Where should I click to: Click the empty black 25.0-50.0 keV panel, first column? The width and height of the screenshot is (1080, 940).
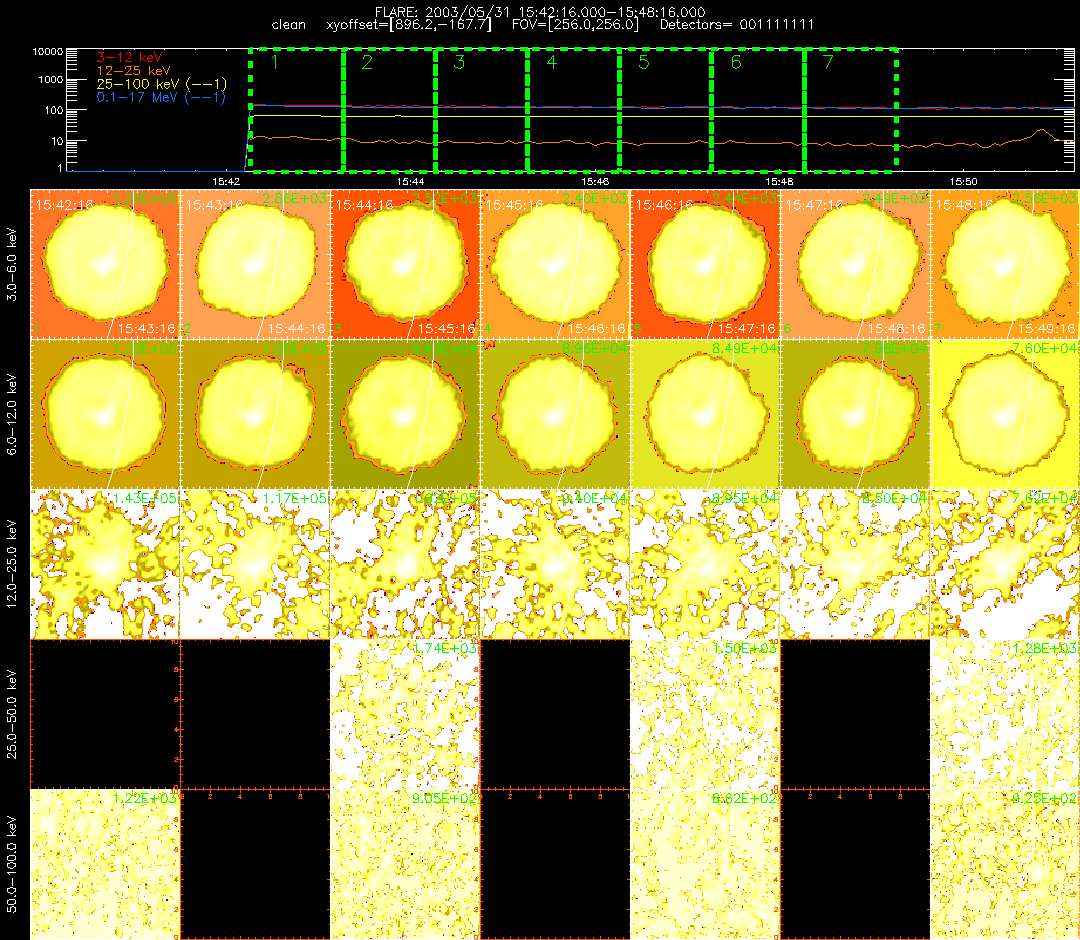click(x=105, y=714)
